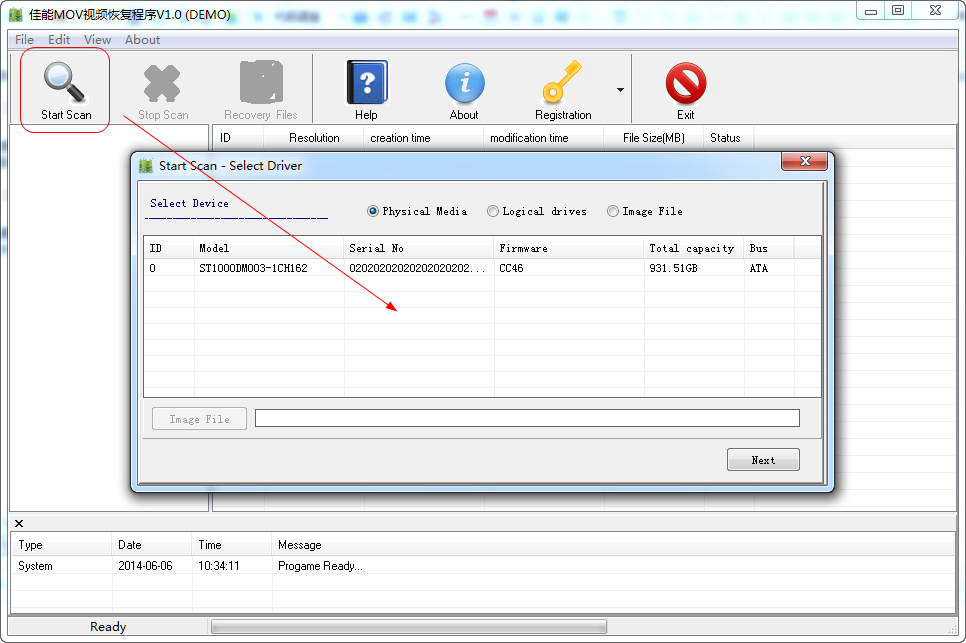966x643 pixels.
Task: Click the ATA bus cell
Action: (758, 268)
